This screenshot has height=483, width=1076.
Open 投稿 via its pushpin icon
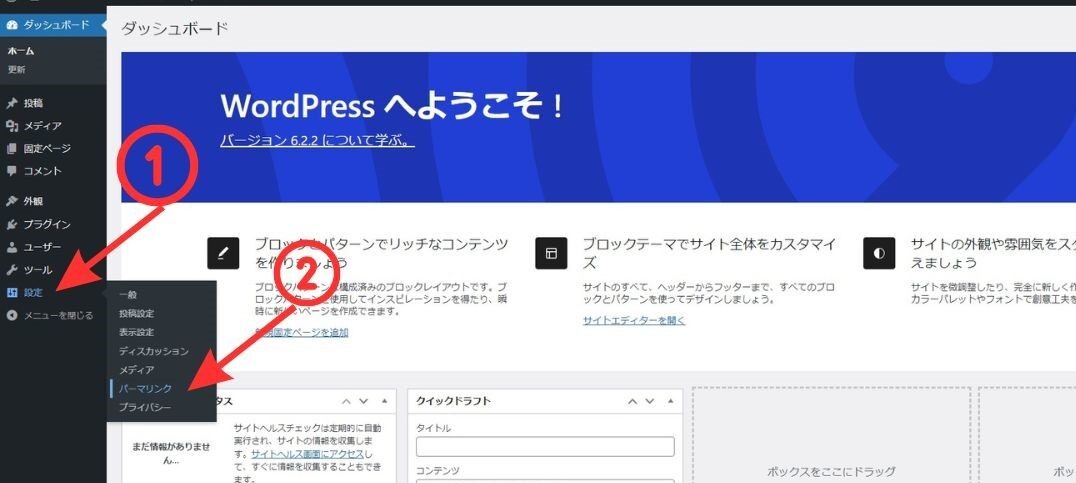point(11,103)
